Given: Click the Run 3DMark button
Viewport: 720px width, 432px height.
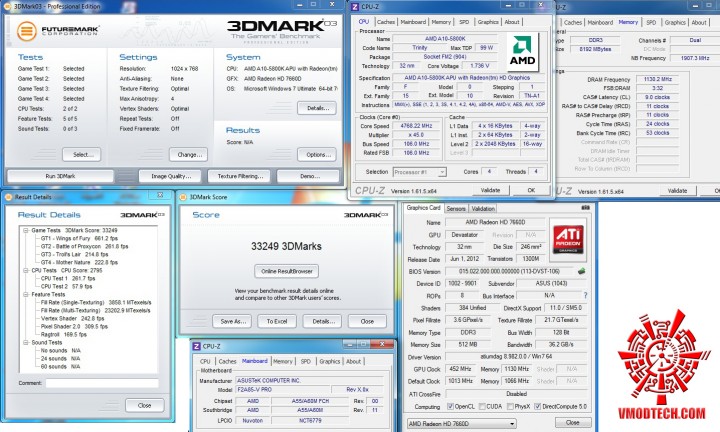Looking at the screenshot, I should (60, 176).
